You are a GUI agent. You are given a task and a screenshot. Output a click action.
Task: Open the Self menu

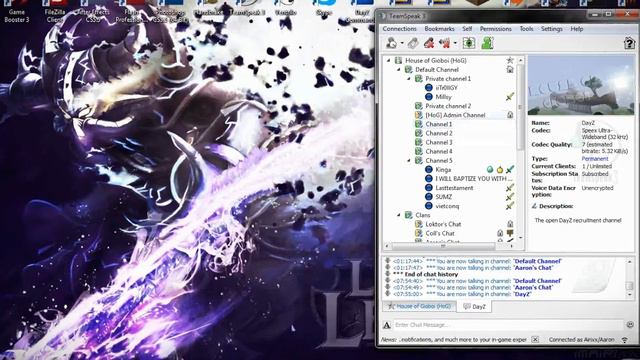467,29
